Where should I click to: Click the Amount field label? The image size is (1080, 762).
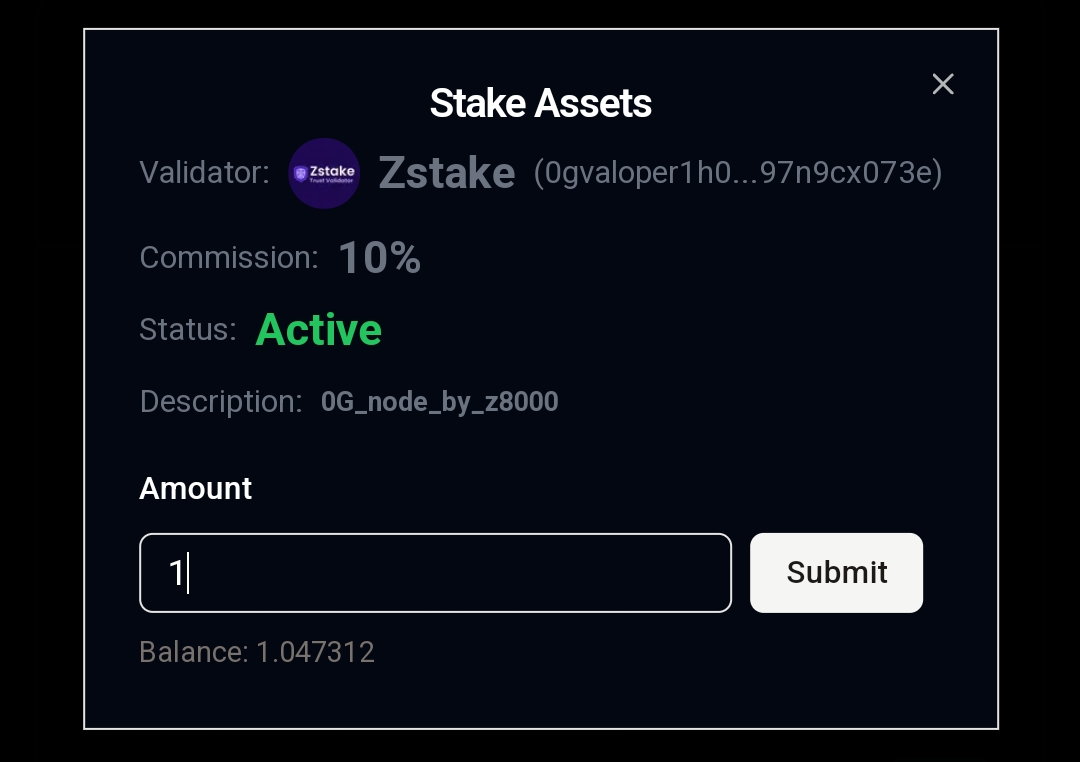point(196,488)
